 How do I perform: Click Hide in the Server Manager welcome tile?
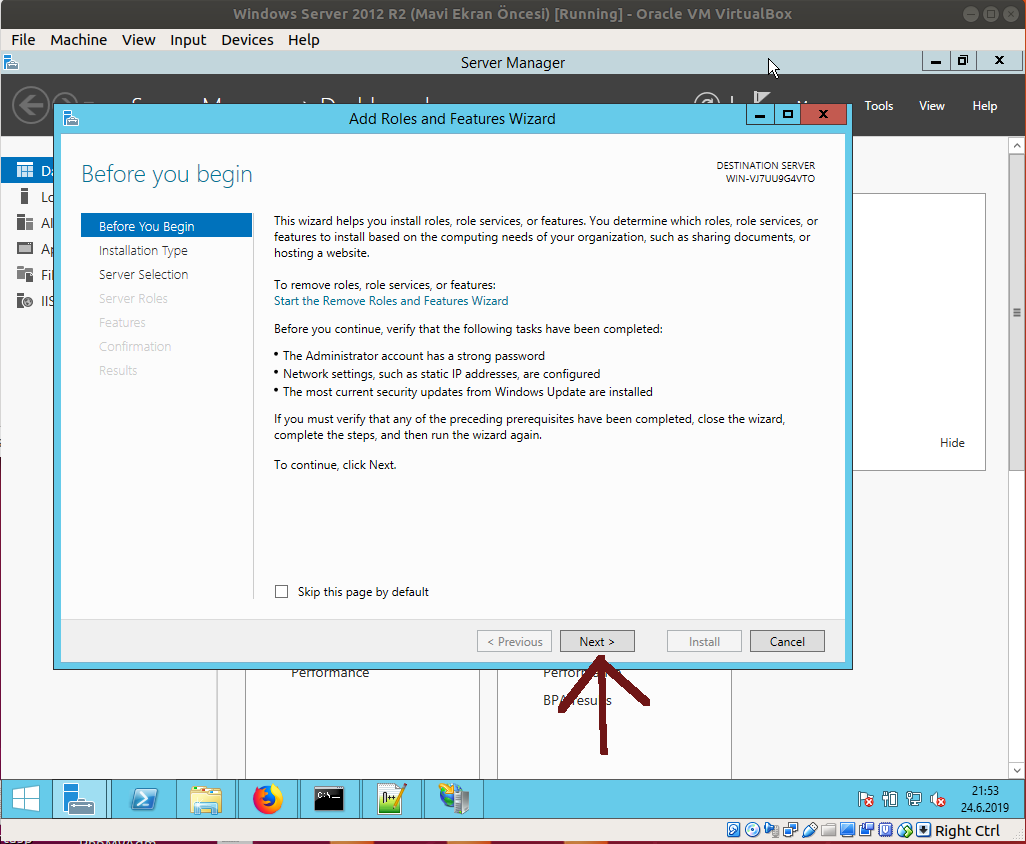coord(952,443)
